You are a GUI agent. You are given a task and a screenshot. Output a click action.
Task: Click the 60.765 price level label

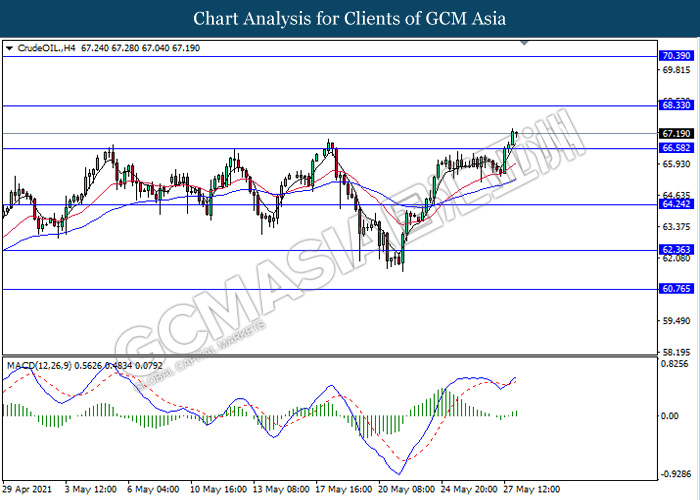pyautogui.click(x=676, y=289)
